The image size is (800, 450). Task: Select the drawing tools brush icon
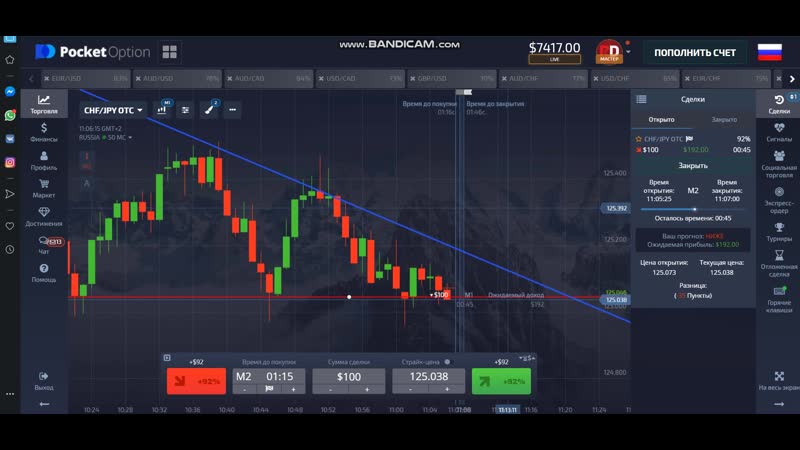[x=210, y=110]
